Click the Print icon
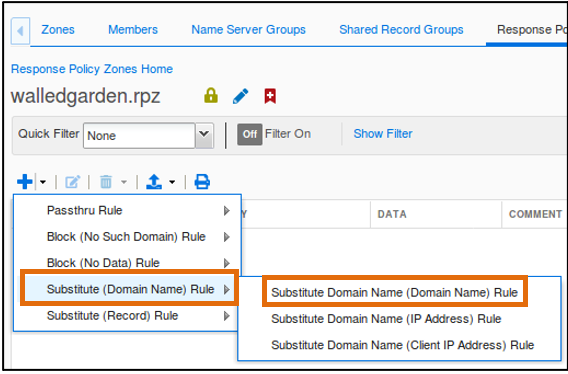The image size is (568, 374). coord(202,182)
